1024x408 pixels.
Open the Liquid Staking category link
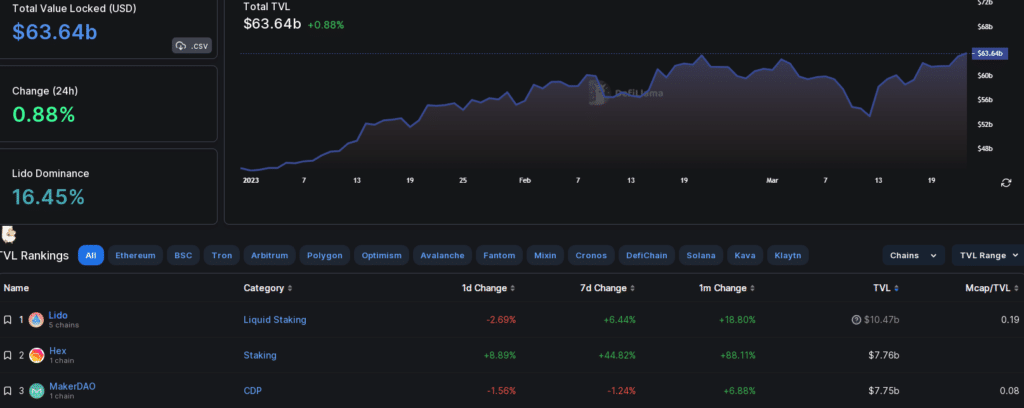pos(275,320)
